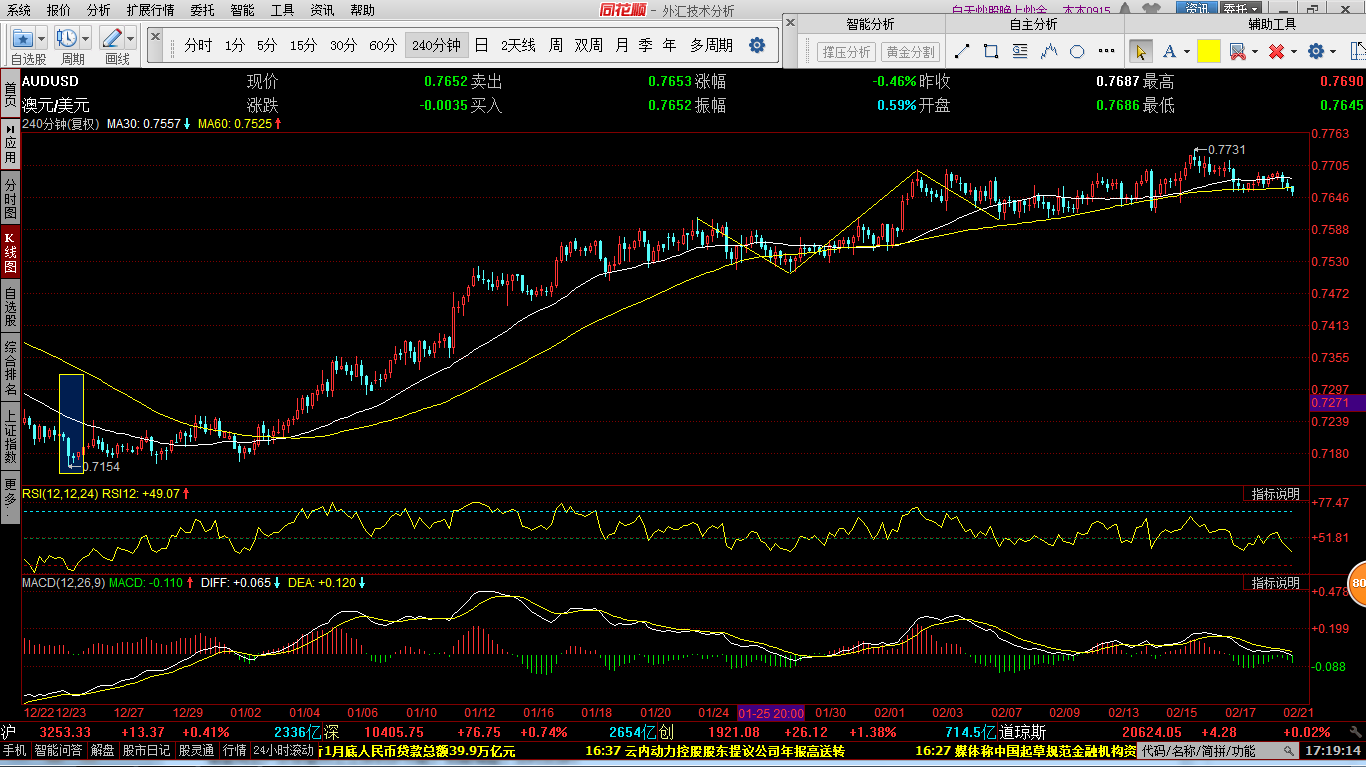This screenshot has height=767, width=1366.
Task: Open the yellow color swatch
Action: coord(1208,52)
